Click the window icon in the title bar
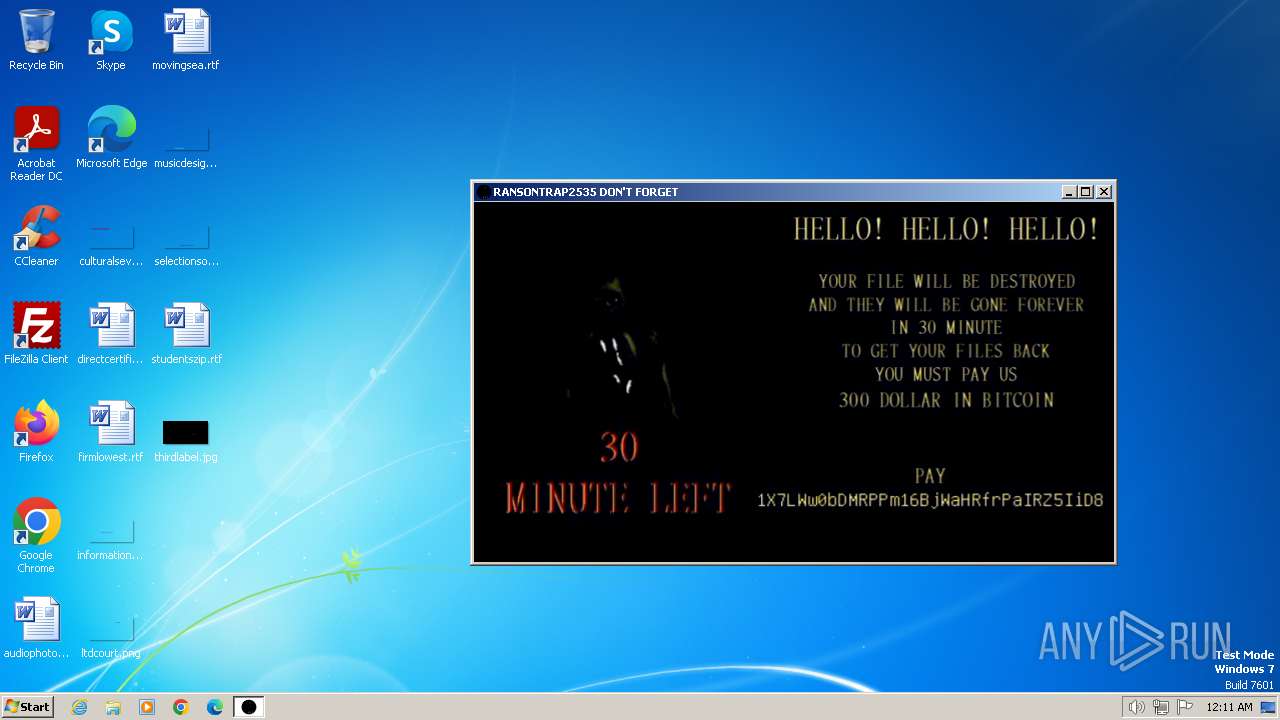 [x=483, y=192]
